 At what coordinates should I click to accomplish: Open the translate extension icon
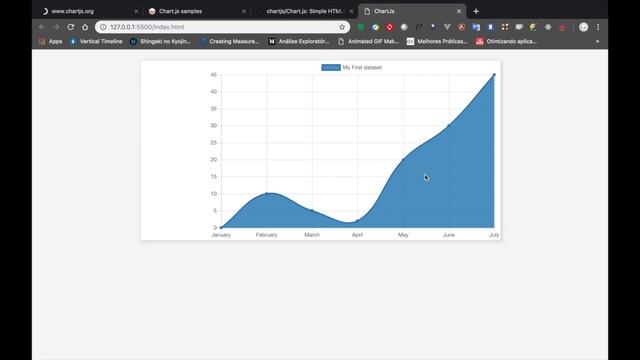point(476,27)
